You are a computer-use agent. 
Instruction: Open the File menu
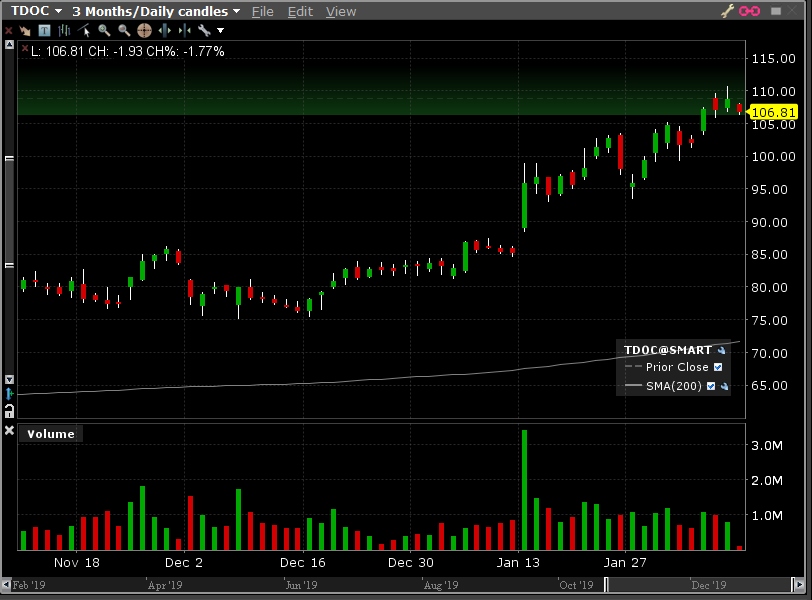(x=262, y=11)
